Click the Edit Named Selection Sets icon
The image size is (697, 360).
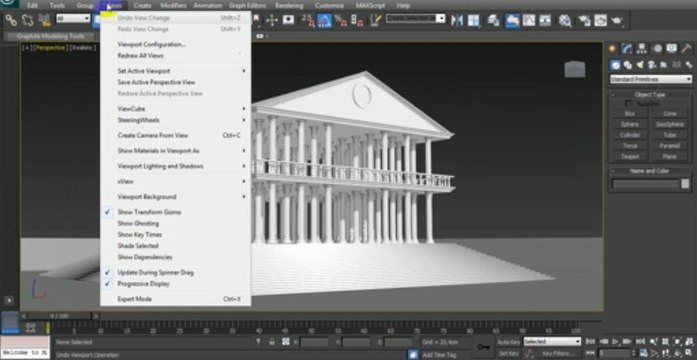376,20
